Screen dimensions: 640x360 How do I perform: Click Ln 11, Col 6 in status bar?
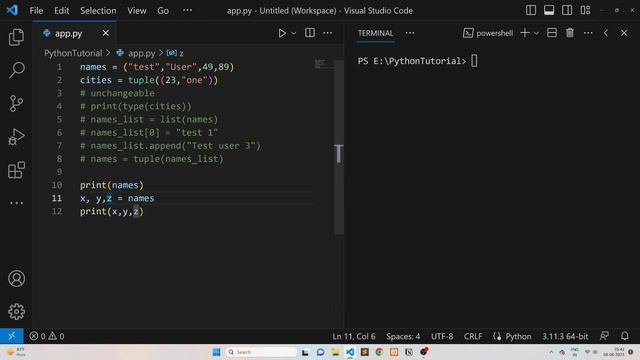pos(354,336)
